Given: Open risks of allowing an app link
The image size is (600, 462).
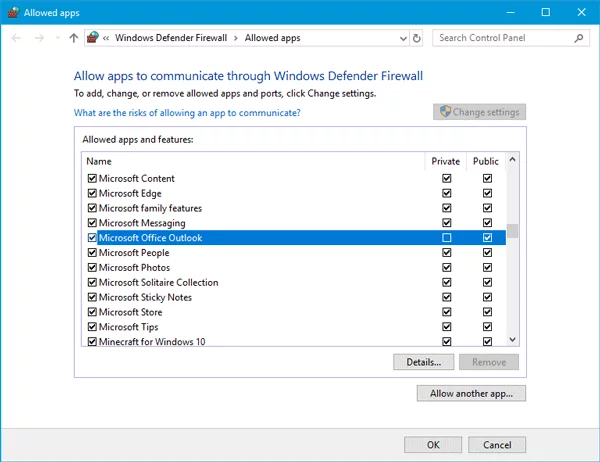Looking at the screenshot, I should [187, 113].
